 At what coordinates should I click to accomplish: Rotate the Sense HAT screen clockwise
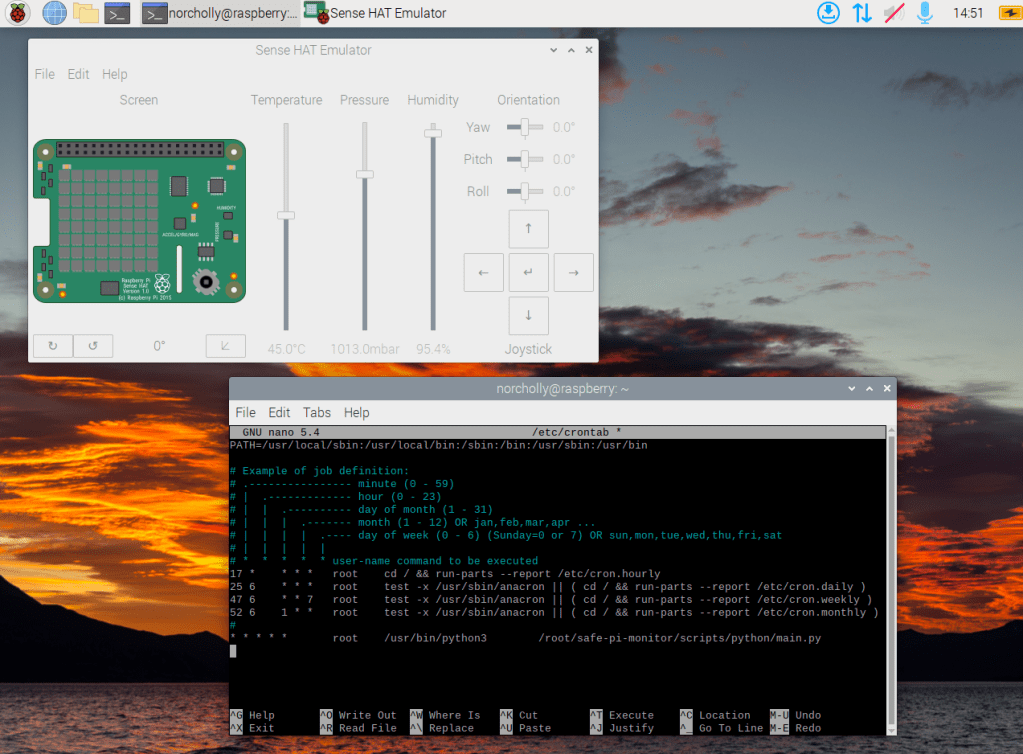point(52,346)
